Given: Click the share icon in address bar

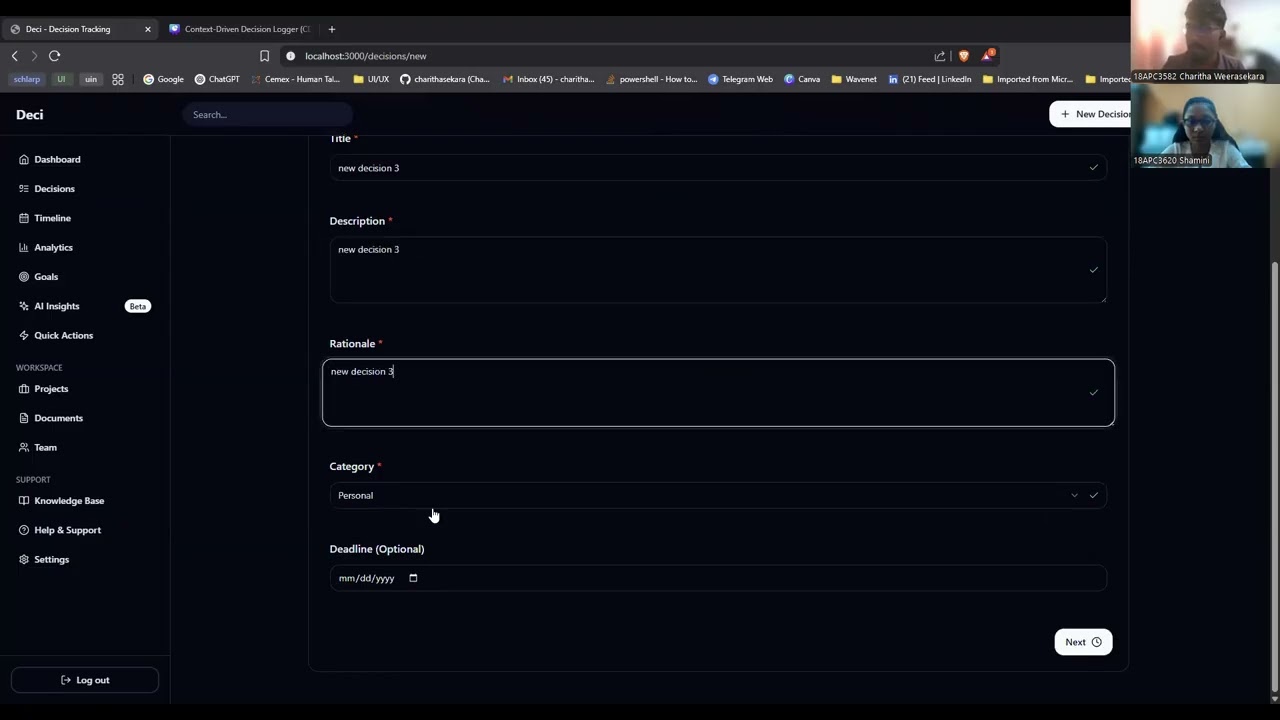Looking at the screenshot, I should pos(940,56).
